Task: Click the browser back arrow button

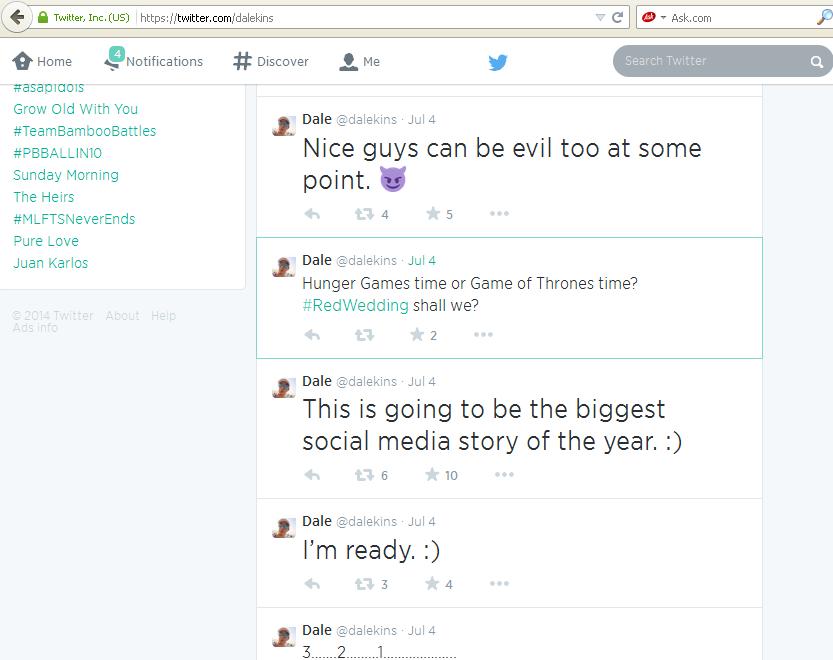Action: [x=17, y=18]
